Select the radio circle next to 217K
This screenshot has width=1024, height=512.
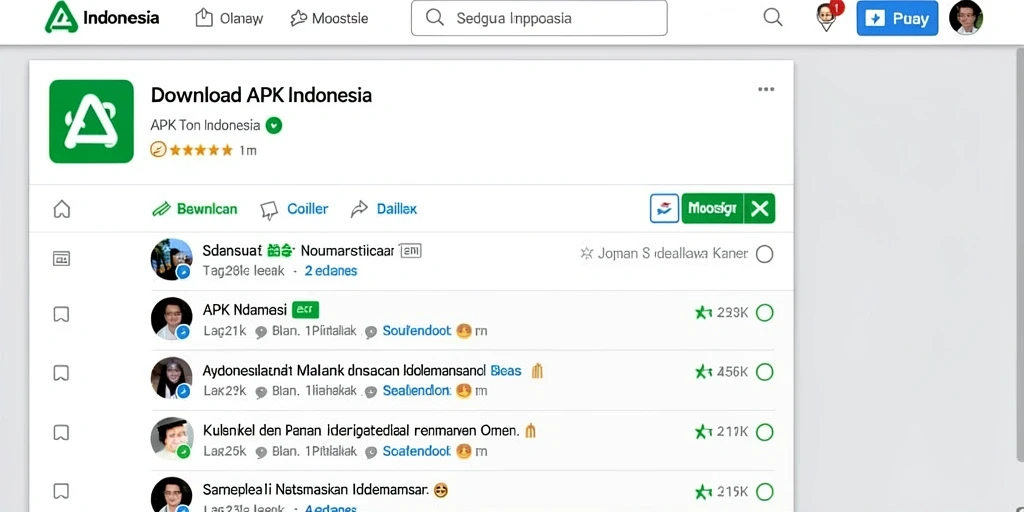tap(764, 432)
